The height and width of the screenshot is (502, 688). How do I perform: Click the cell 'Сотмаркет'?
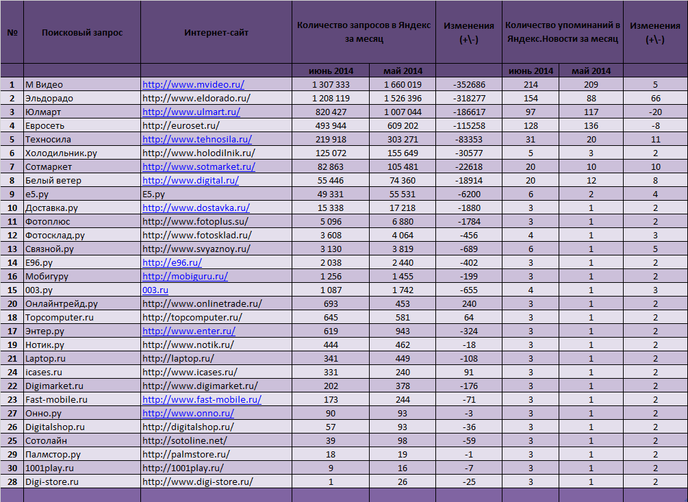tap(82, 167)
